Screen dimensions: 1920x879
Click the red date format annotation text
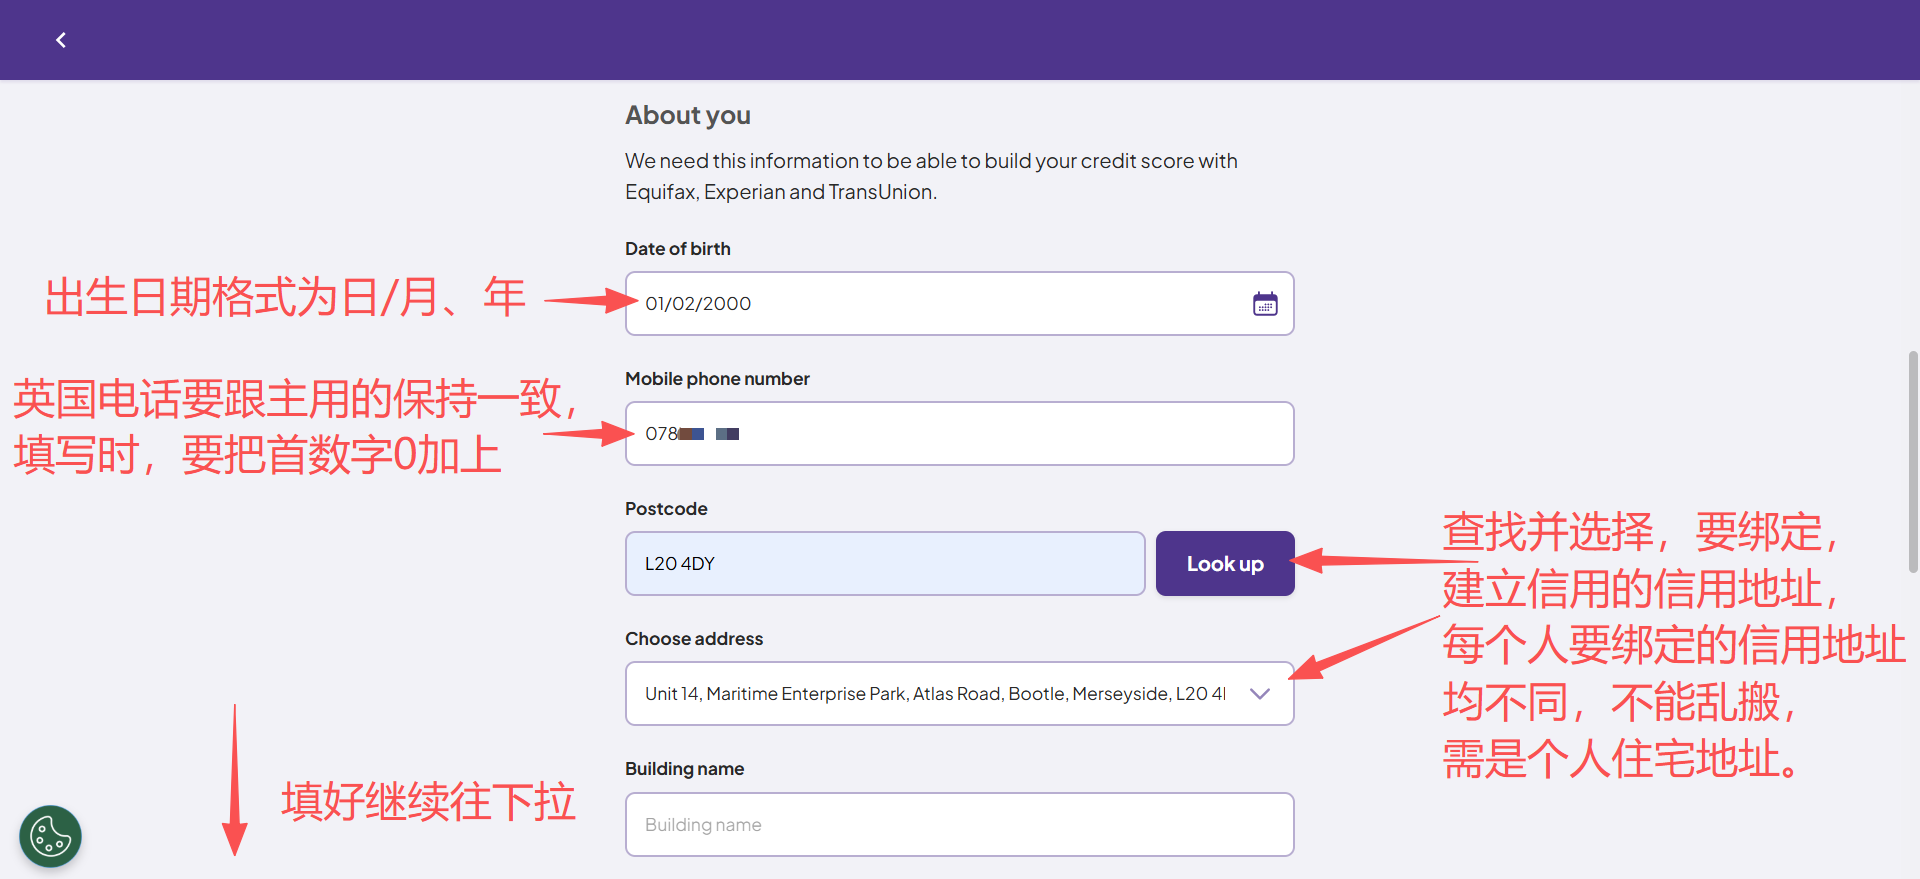tap(285, 298)
